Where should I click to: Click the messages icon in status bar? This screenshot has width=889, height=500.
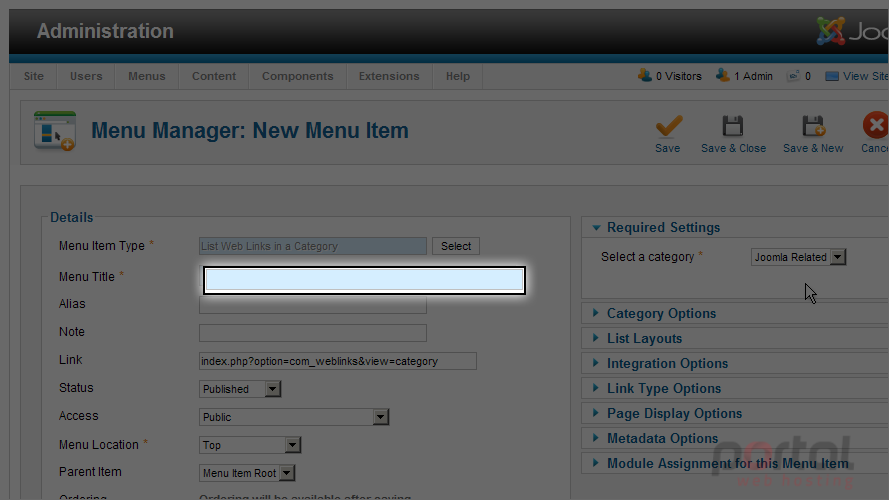793,76
